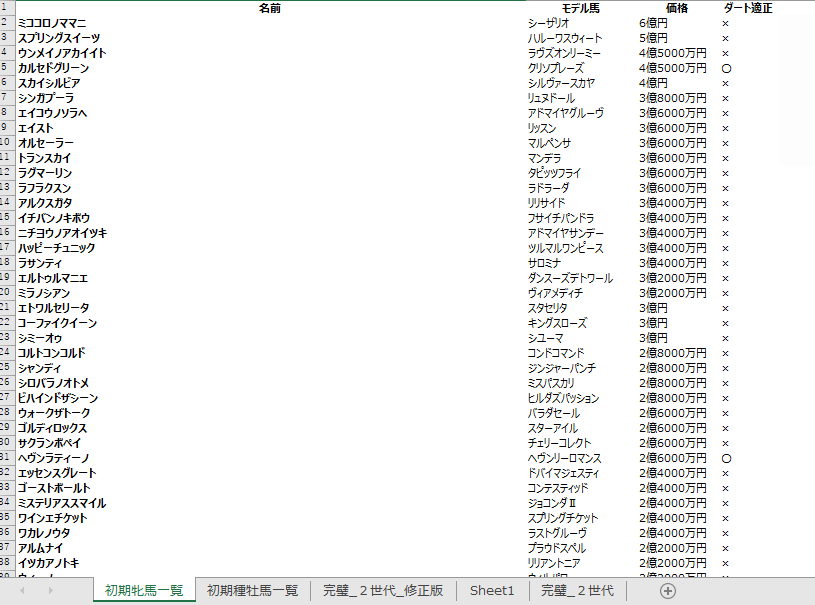
Task: Select the name cell コルトコンコルド
Action: point(270,353)
